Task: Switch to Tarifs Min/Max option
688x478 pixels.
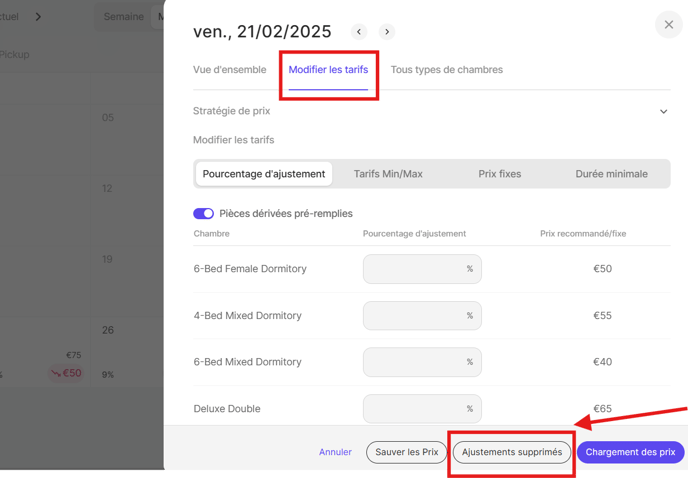Action: click(388, 174)
